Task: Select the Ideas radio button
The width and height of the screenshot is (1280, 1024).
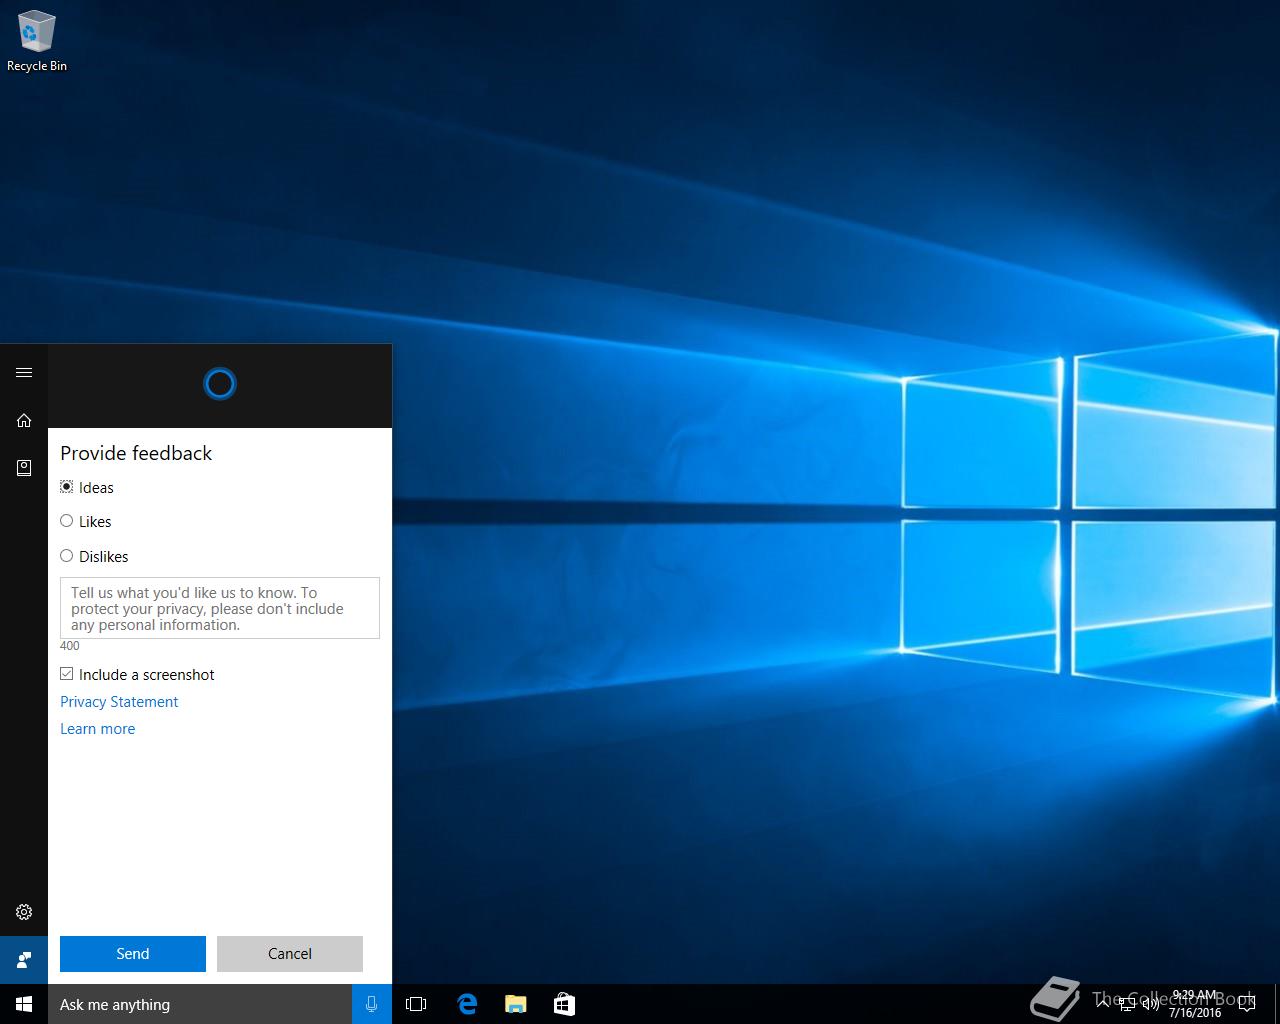Action: pyautogui.click(x=67, y=487)
